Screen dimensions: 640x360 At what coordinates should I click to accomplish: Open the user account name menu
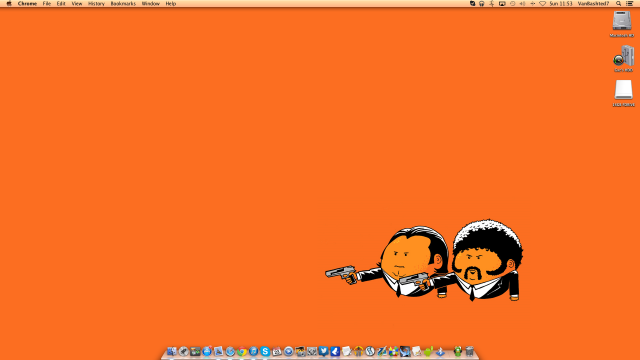point(593,4)
